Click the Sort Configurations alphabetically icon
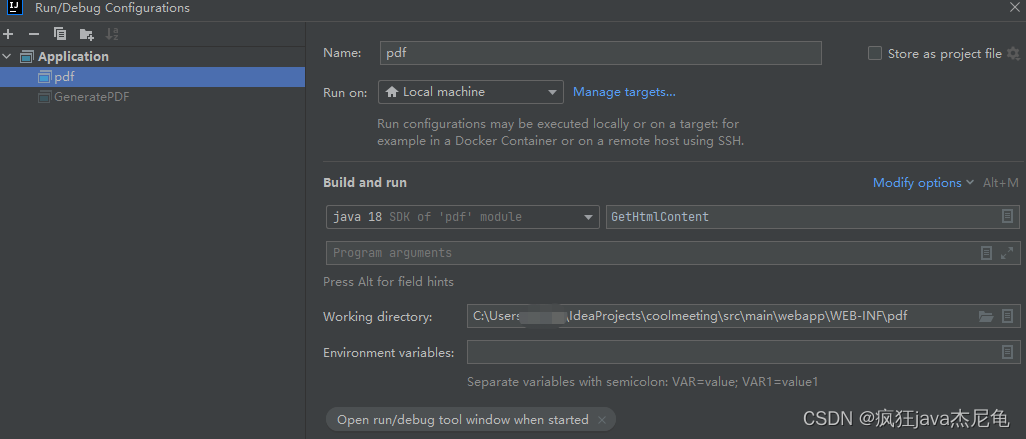 (x=112, y=34)
